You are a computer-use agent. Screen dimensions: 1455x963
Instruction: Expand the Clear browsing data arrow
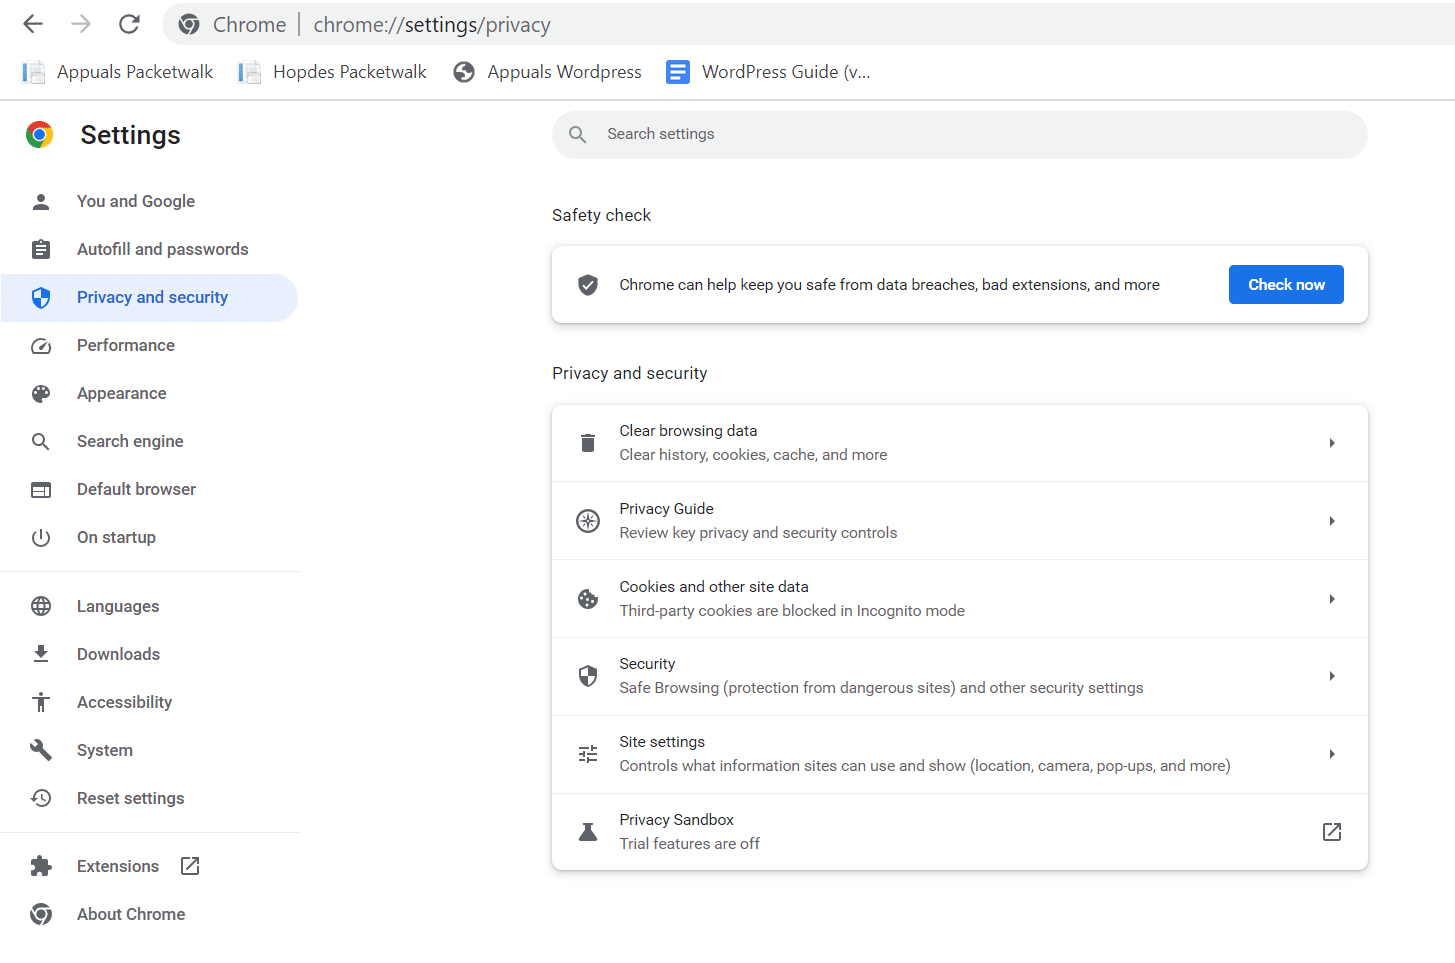(x=1332, y=443)
